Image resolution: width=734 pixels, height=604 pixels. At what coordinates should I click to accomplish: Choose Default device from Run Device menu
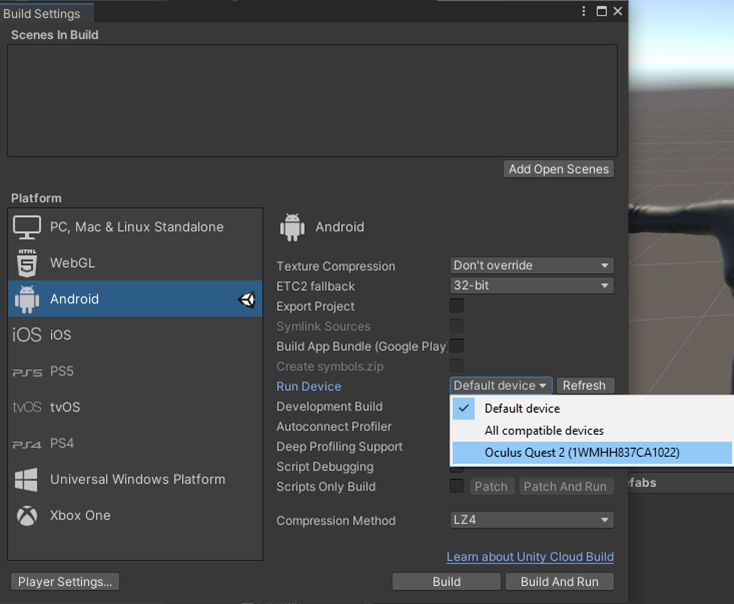592,409
